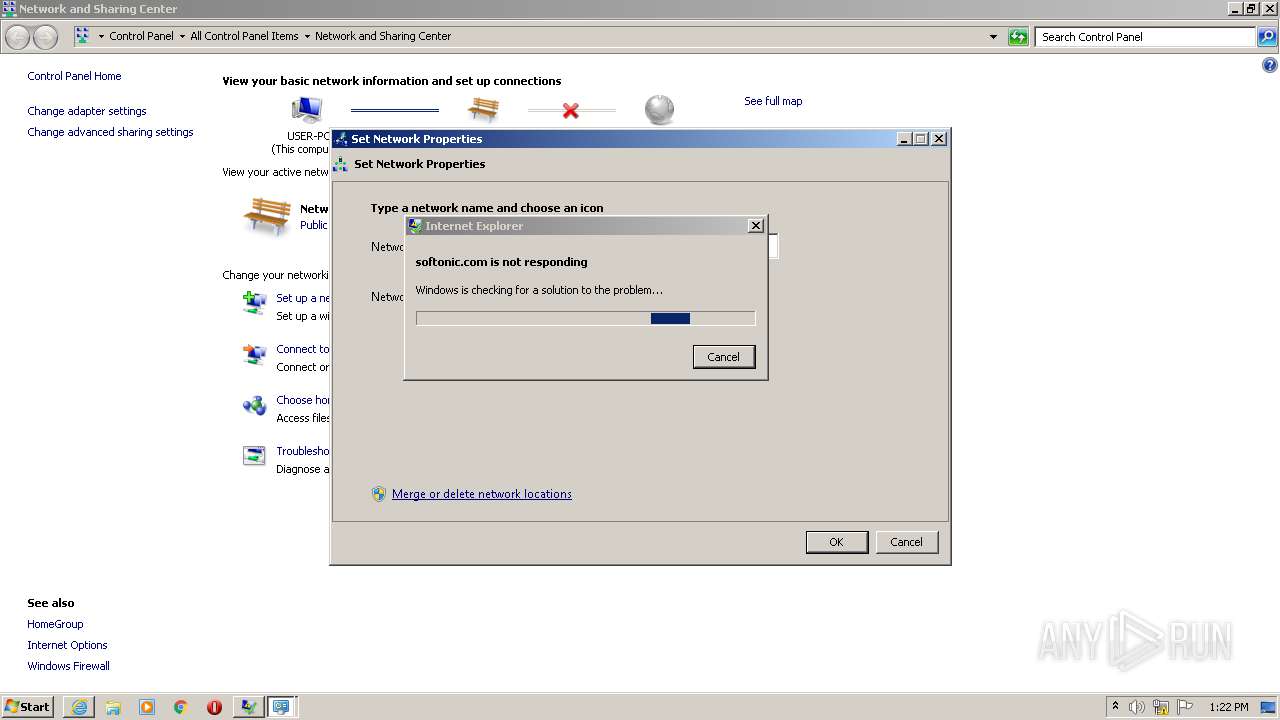Click the search magnifier icon
1280x720 pixels.
[x=1266, y=37]
